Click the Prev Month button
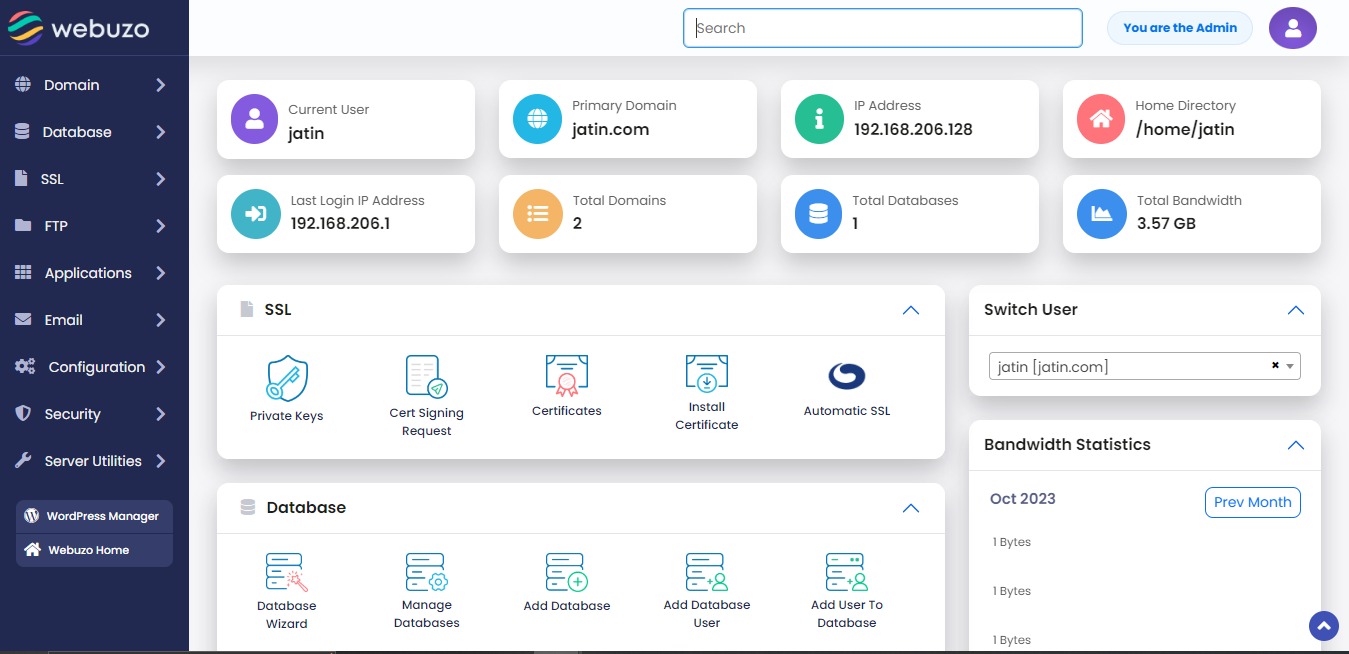The height and width of the screenshot is (654, 1349). point(1252,502)
